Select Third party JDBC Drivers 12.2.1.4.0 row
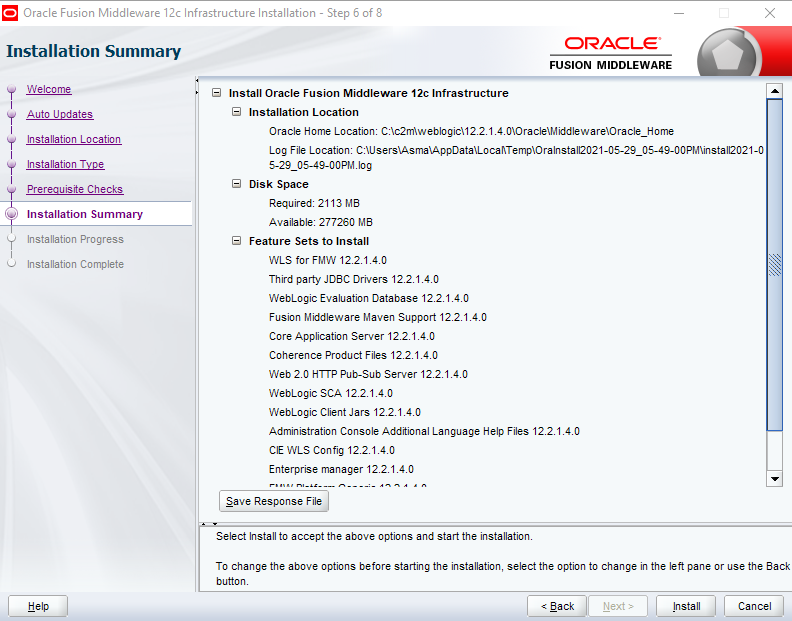Screen dimensions: 792x621 354,279
